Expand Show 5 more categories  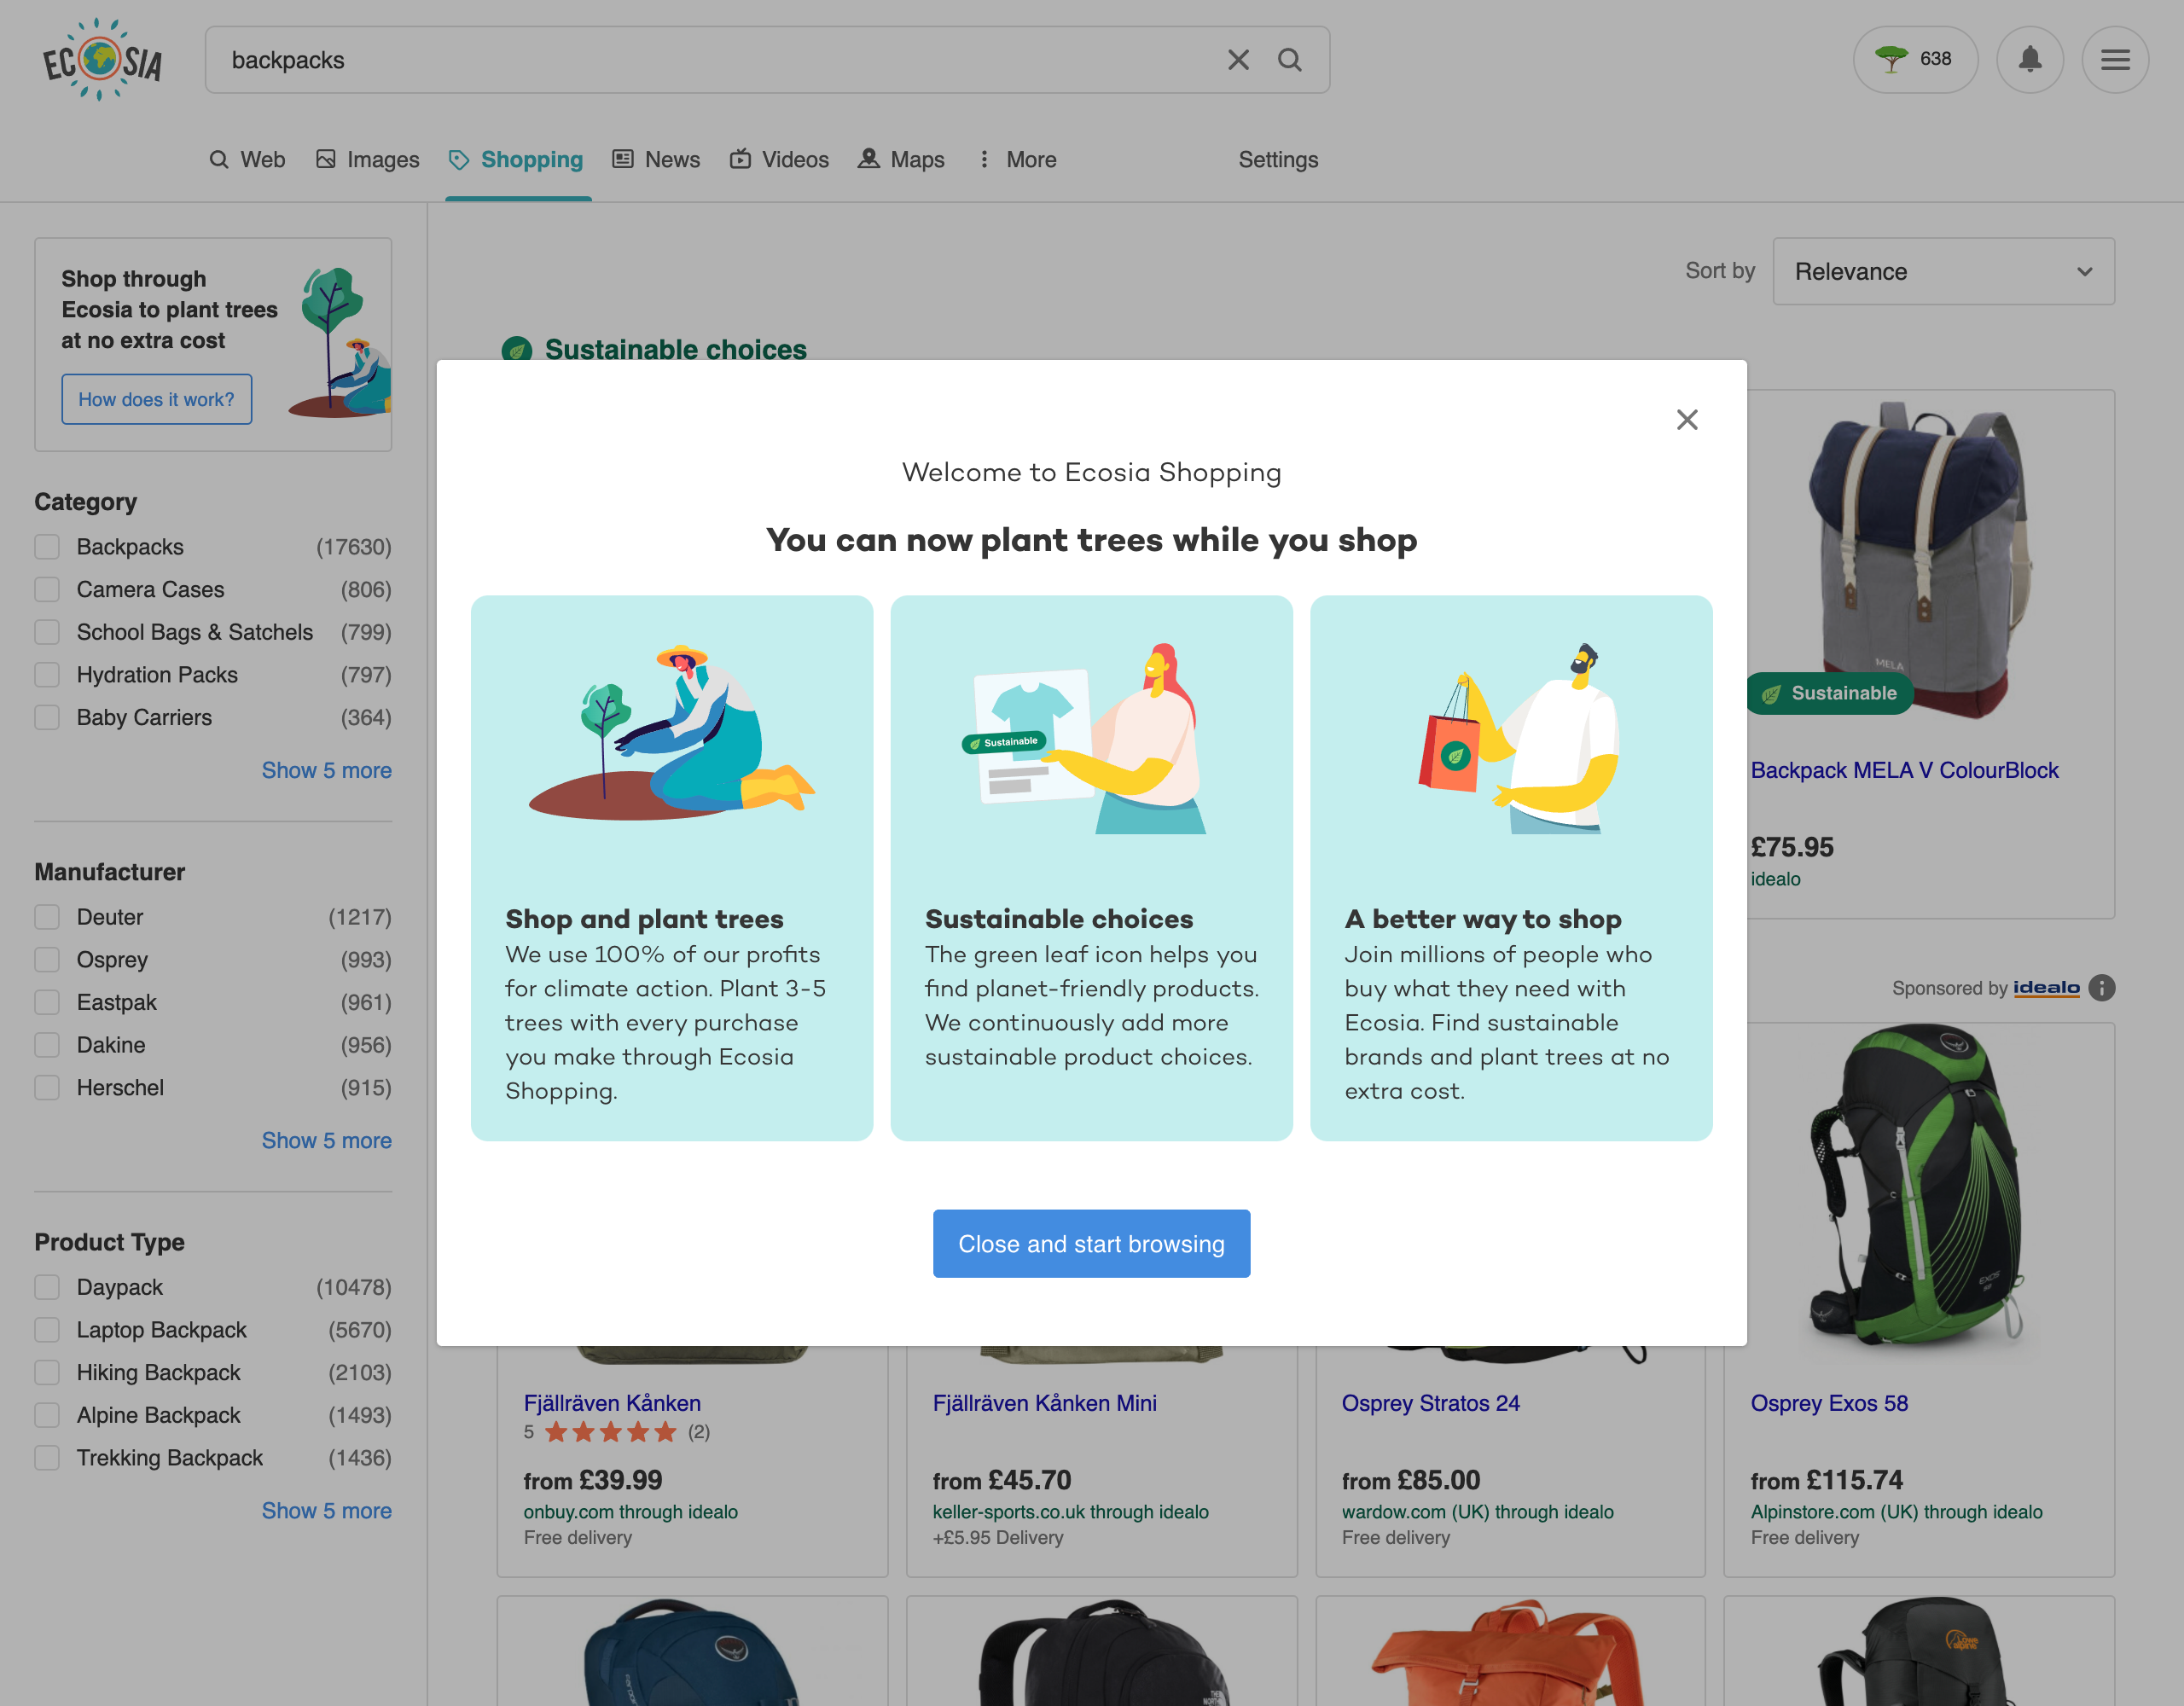[324, 769]
